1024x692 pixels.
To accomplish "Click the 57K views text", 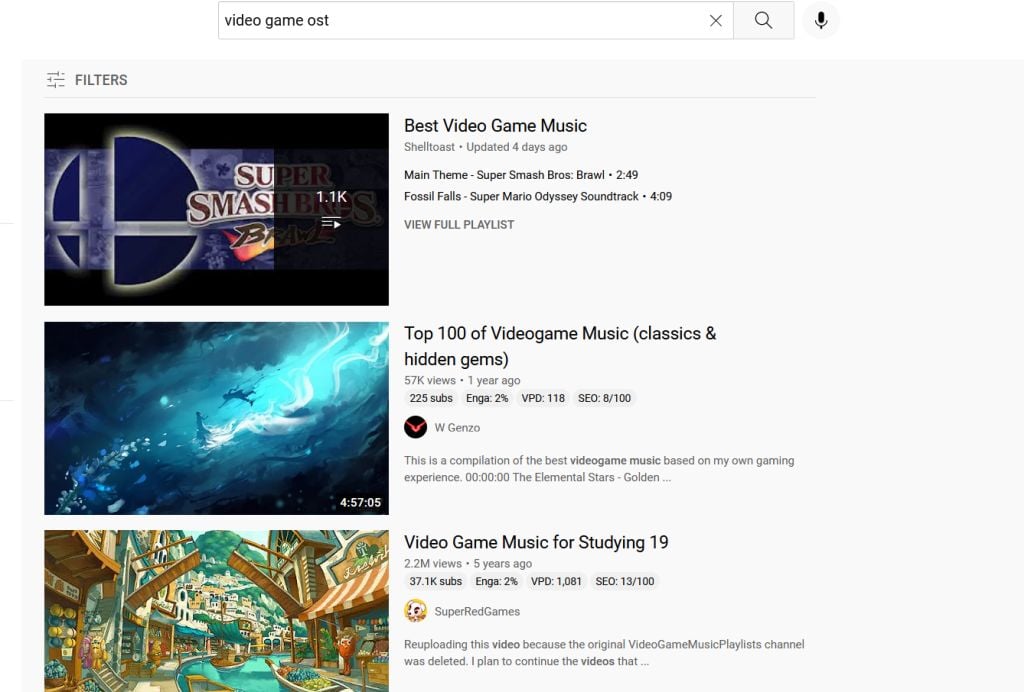I will (x=430, y=381).
